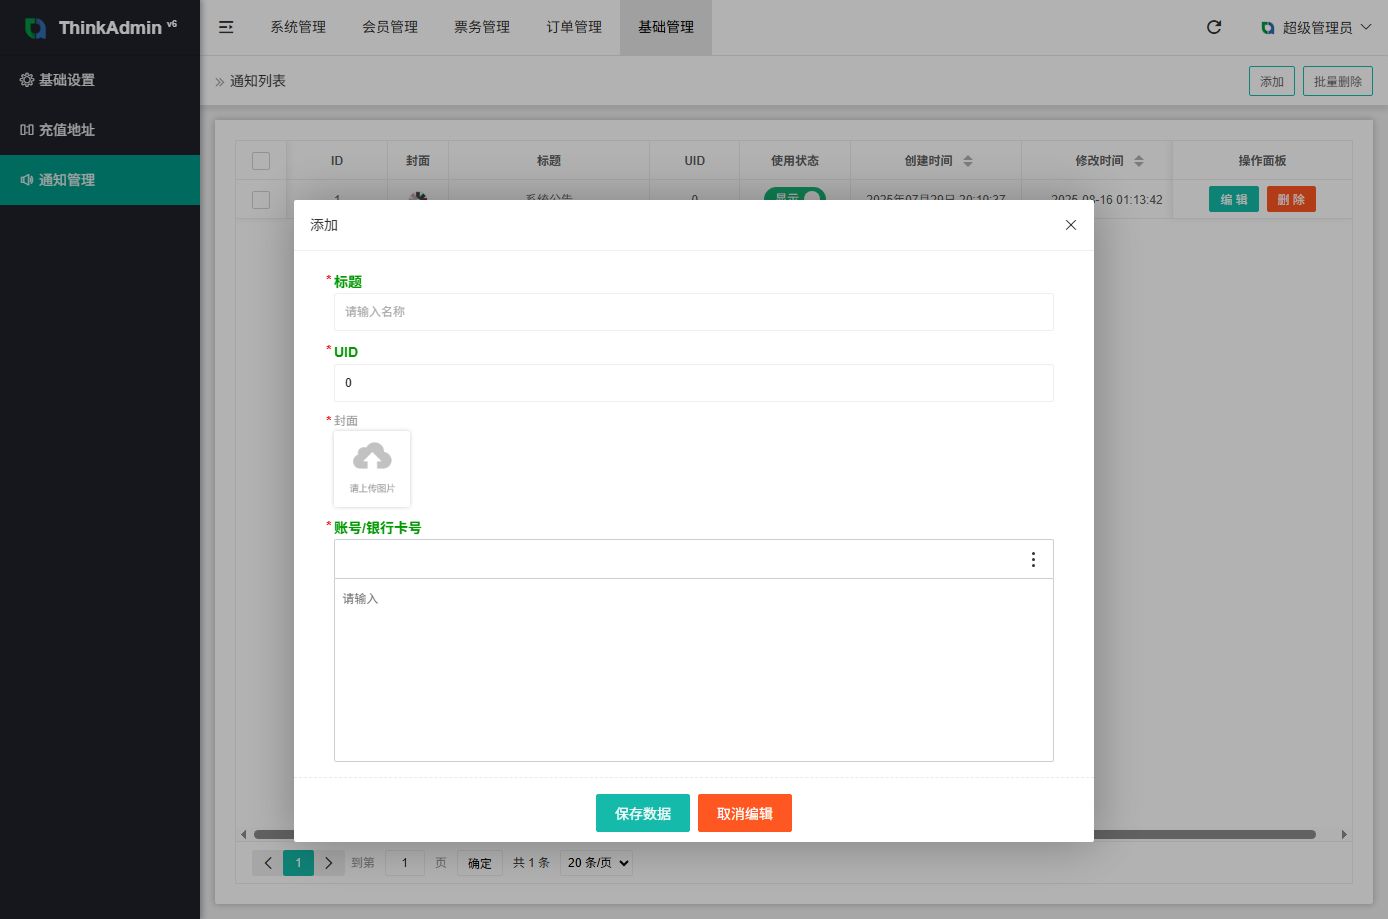
Task: Select all rows header checkbox
Action: [x=261, y=161]
